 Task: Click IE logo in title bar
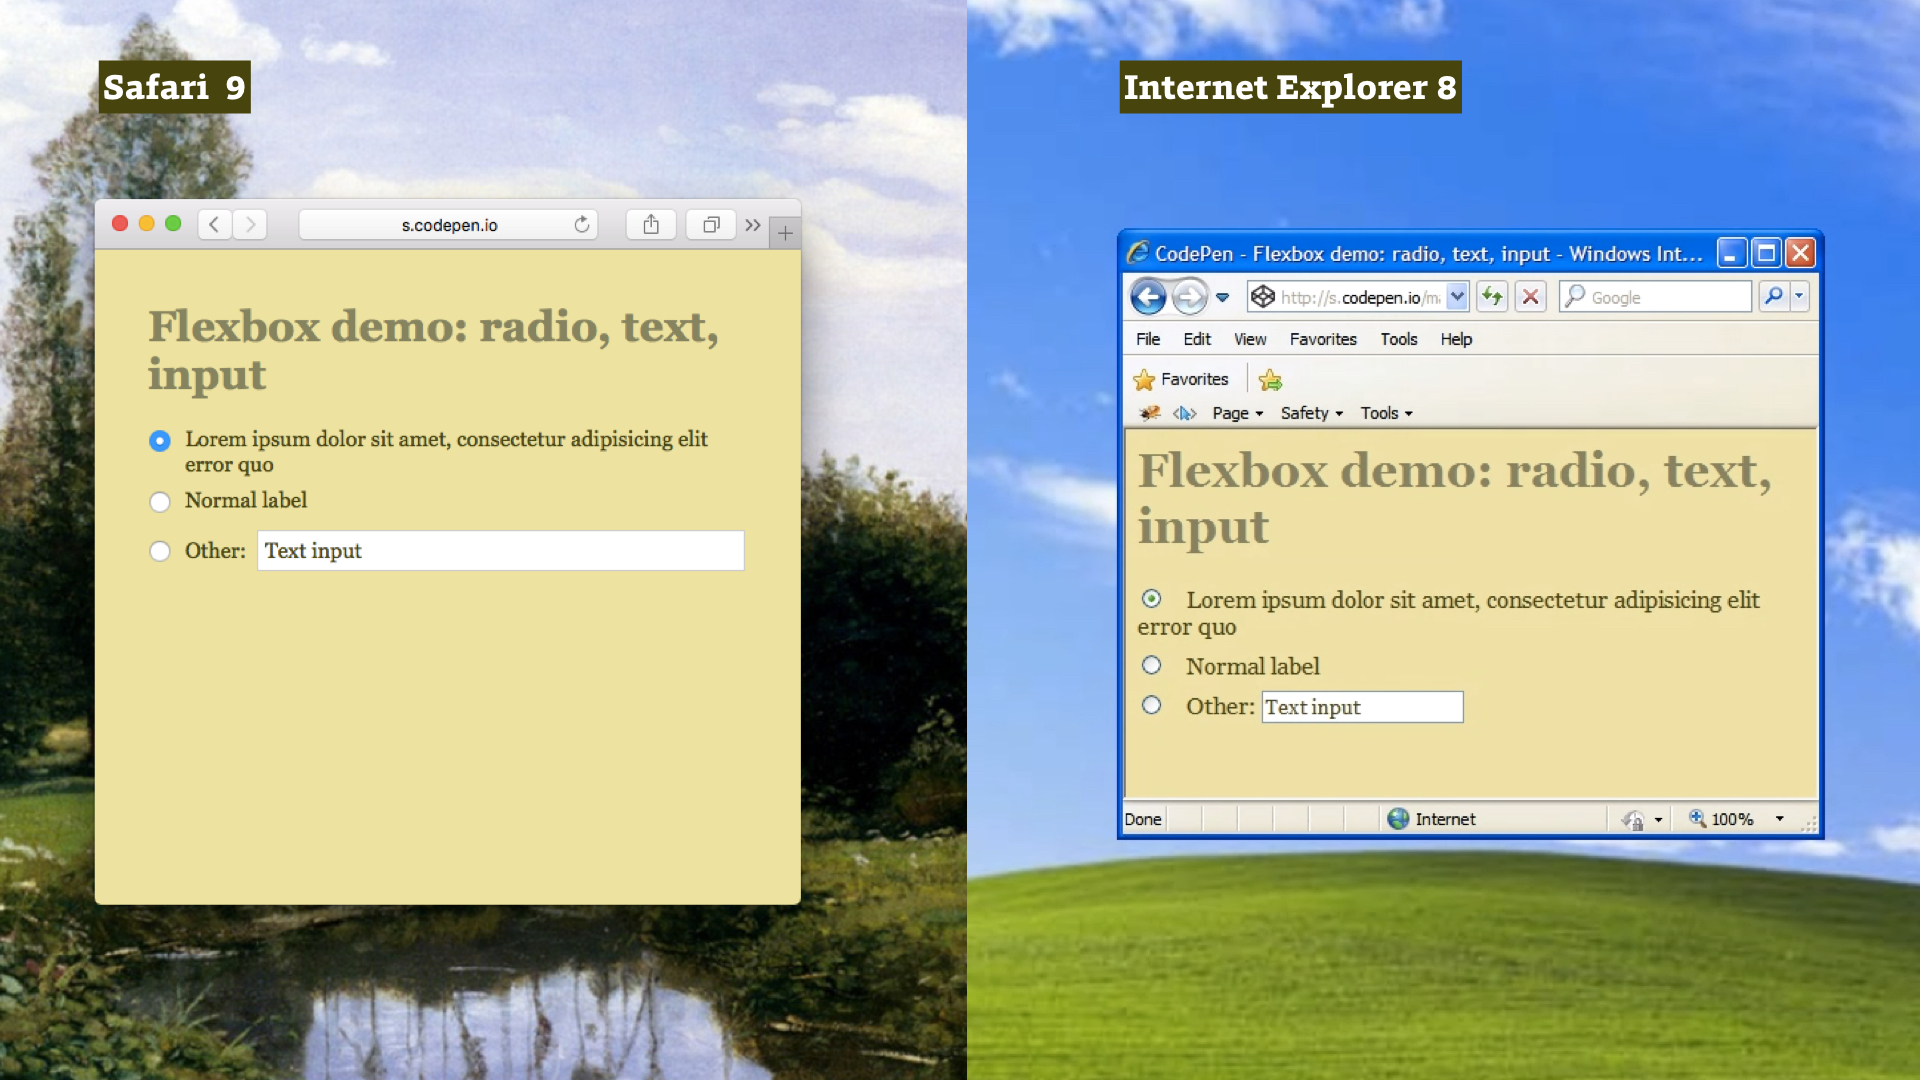click(x=1137, y=252)
